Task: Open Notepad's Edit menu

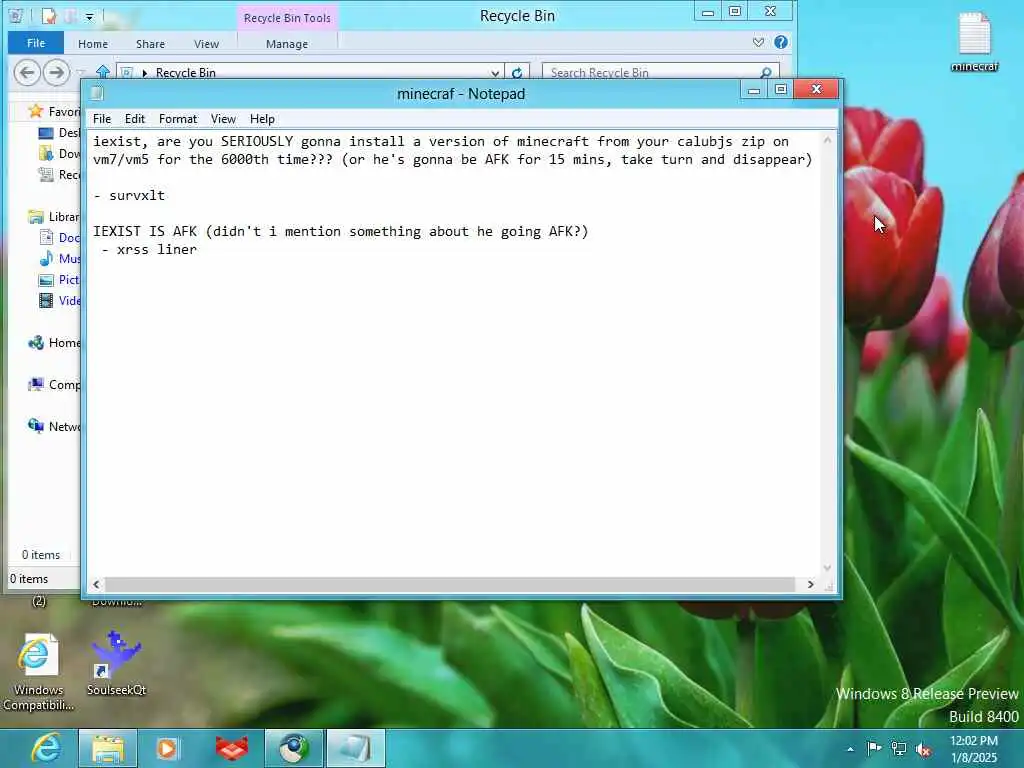Action: pyautogui.click(x=135, y=119)
